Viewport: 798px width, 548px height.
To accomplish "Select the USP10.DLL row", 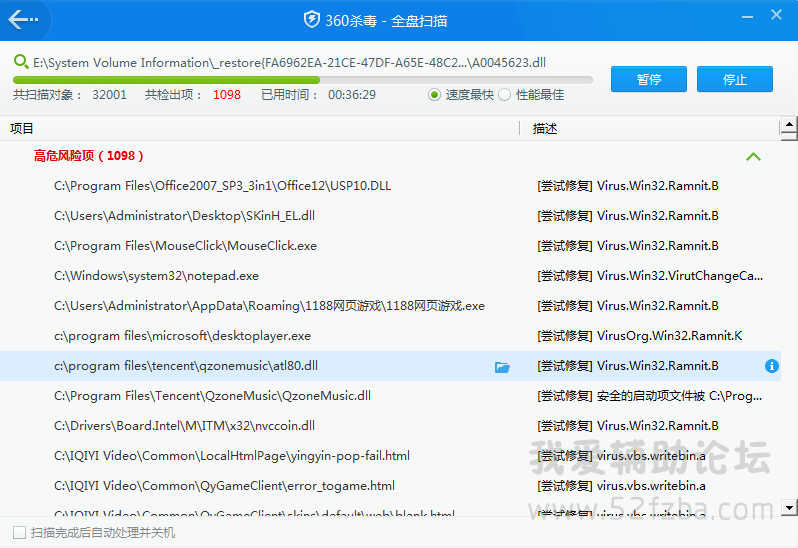I will pyautogui.click(x=390, y=186).
